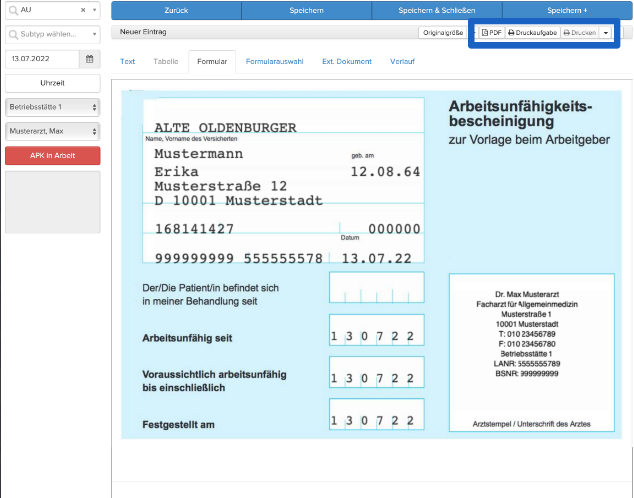Click the Drucken printer button

click(580, 33)
